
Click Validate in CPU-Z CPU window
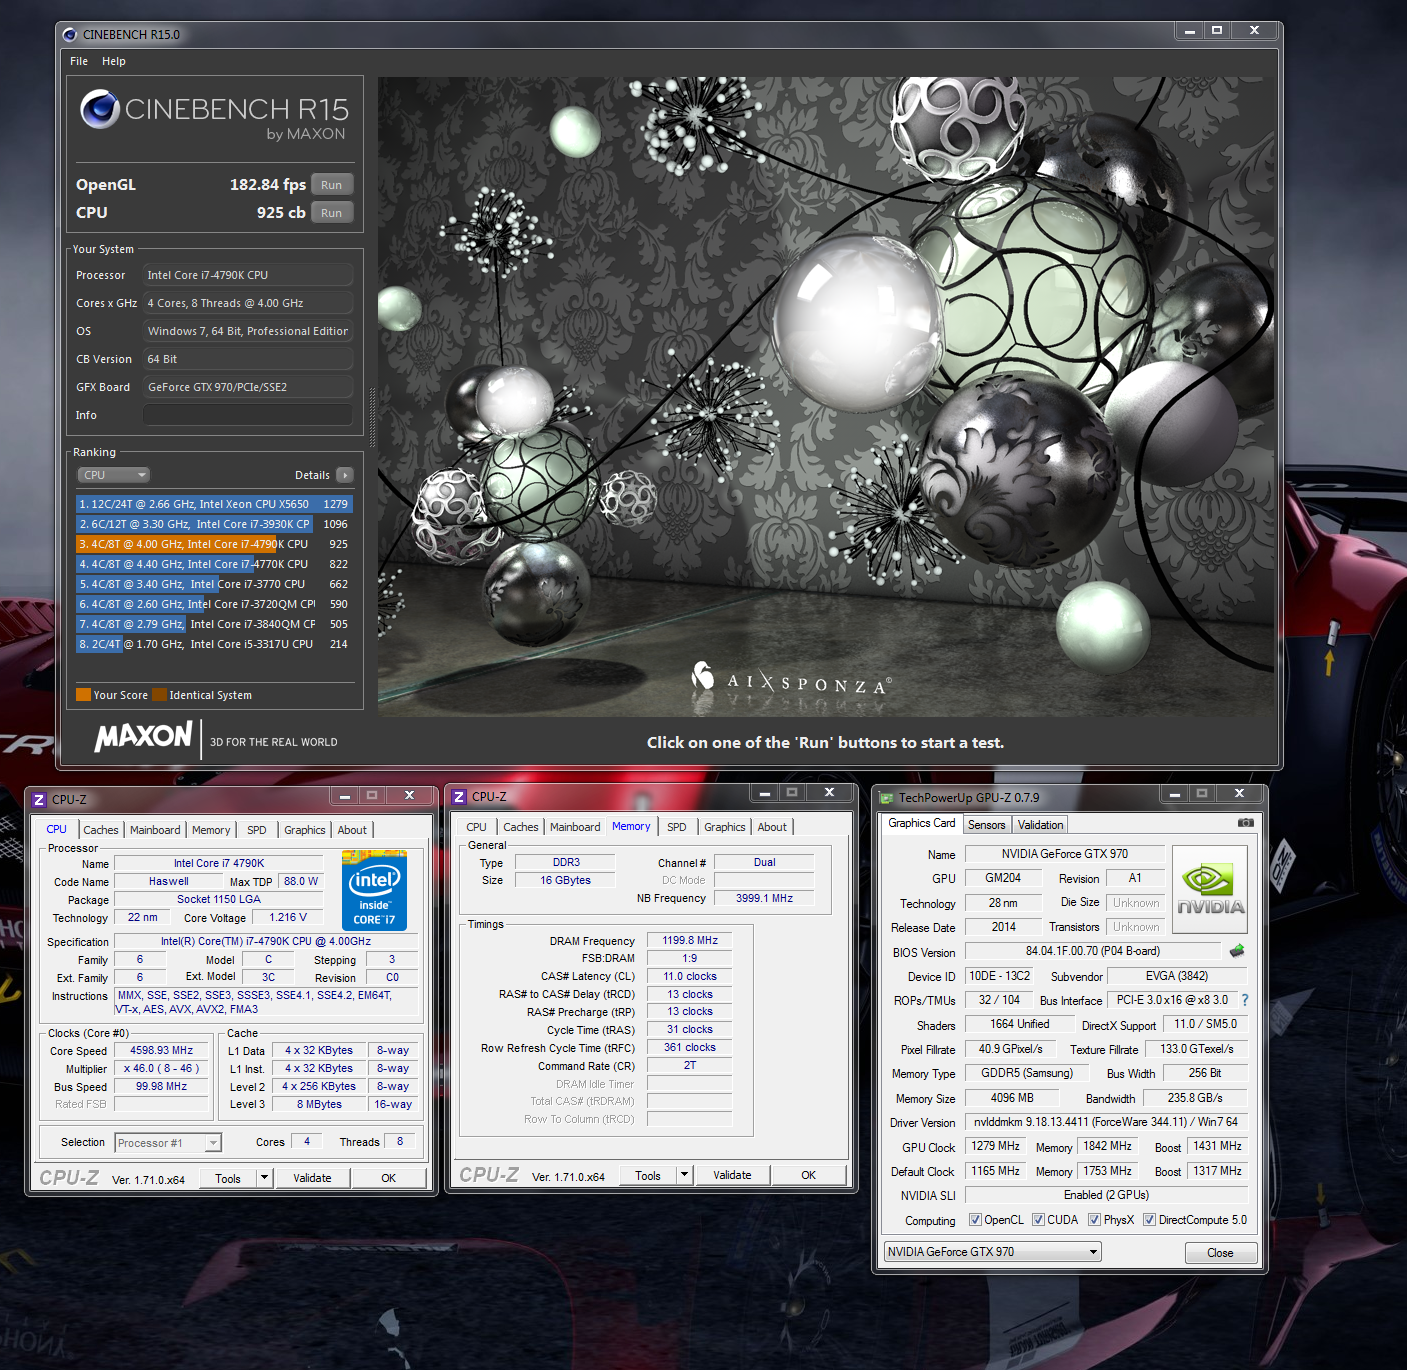312,1178
